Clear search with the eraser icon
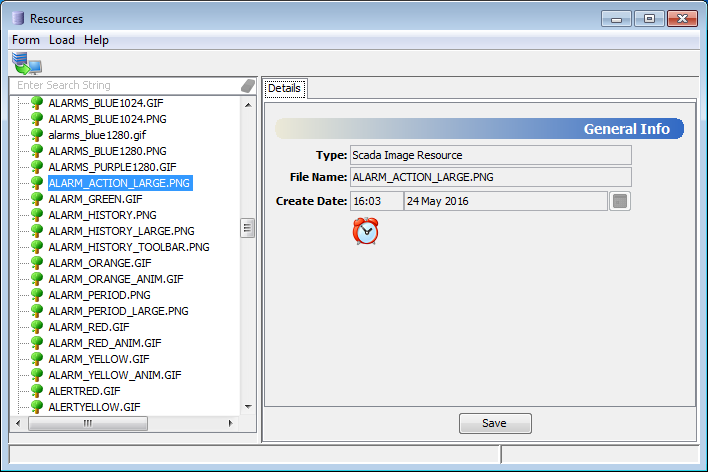708x472 pixels. (x=247, y=85)
